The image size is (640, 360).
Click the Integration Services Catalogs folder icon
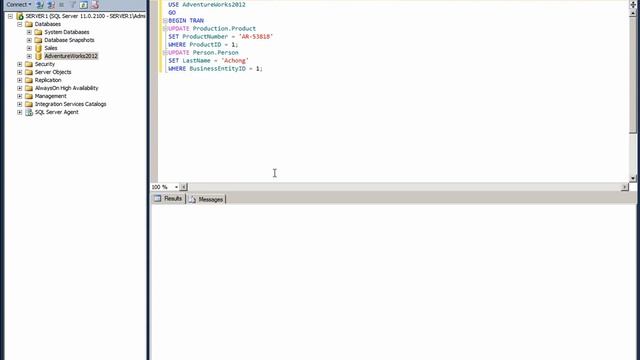pyautogui.click(x=29, y=104)
